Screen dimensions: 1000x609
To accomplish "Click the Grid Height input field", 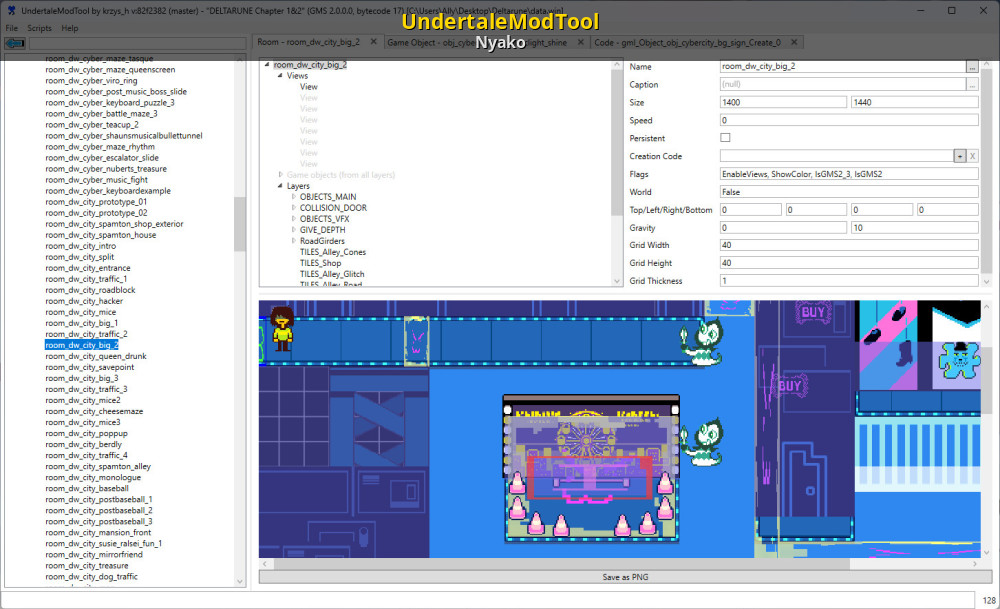I will click(x=849, y=263).
